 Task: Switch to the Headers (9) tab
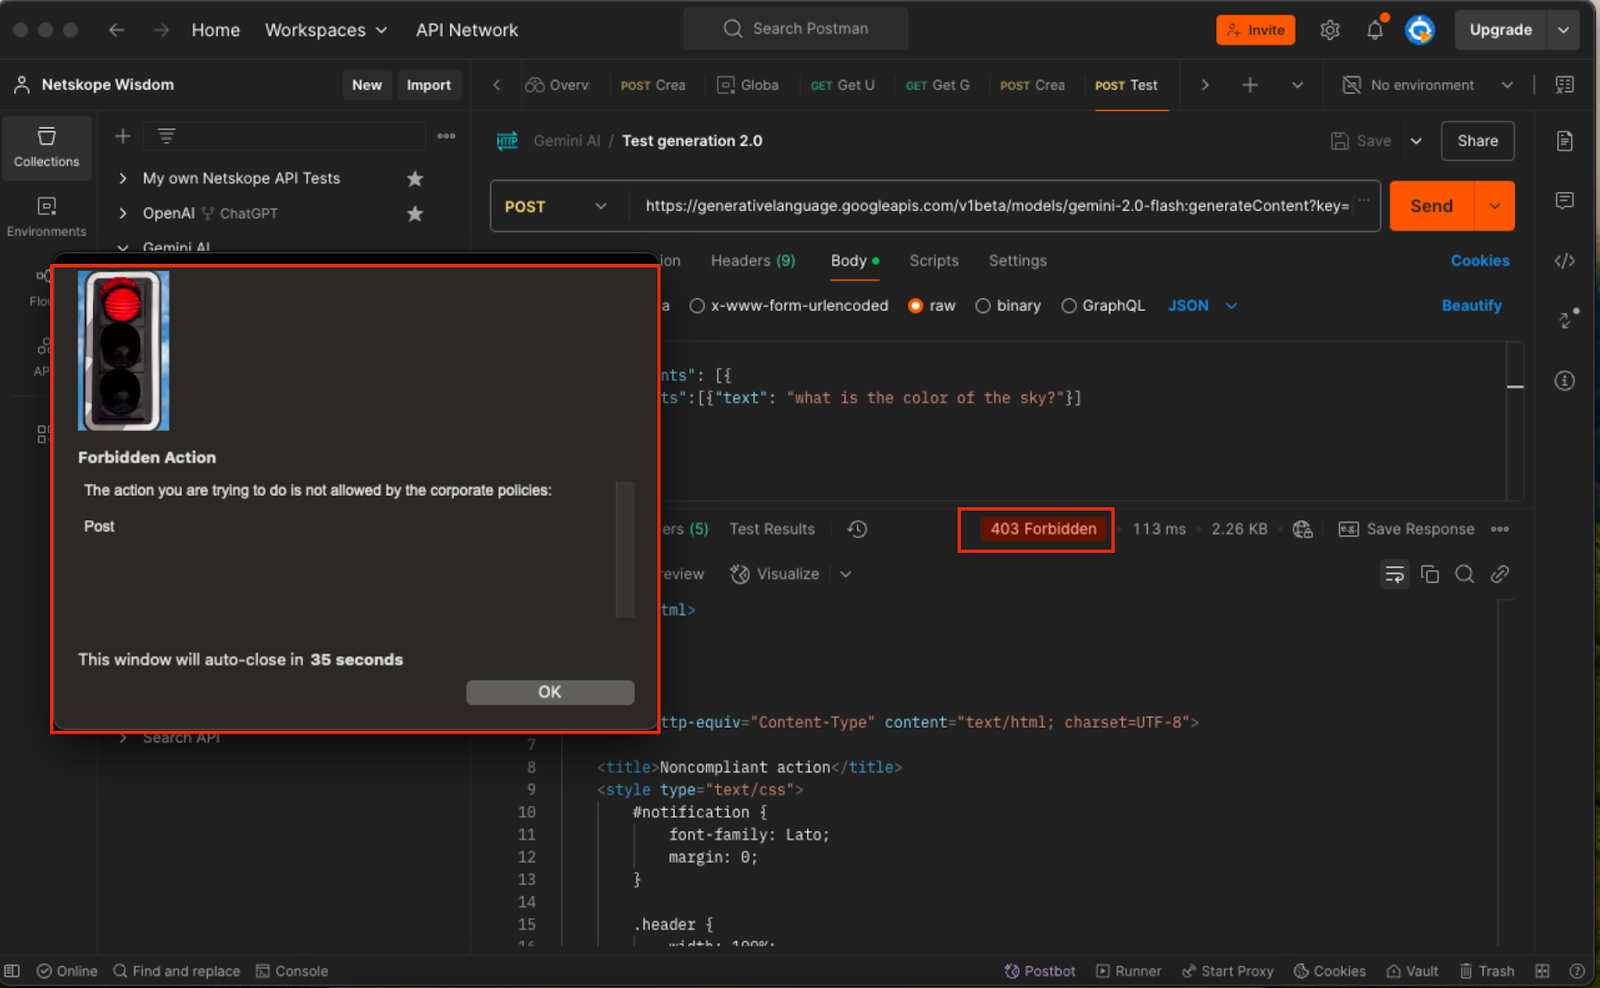pos(753,261)
